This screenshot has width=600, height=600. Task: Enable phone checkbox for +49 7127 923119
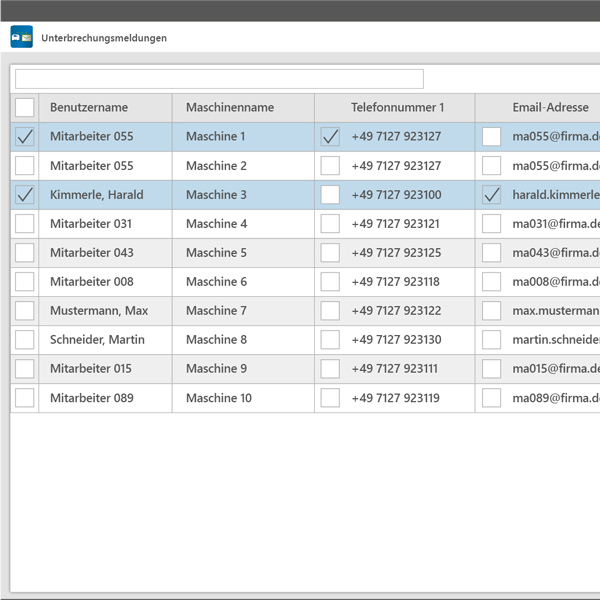330,398
